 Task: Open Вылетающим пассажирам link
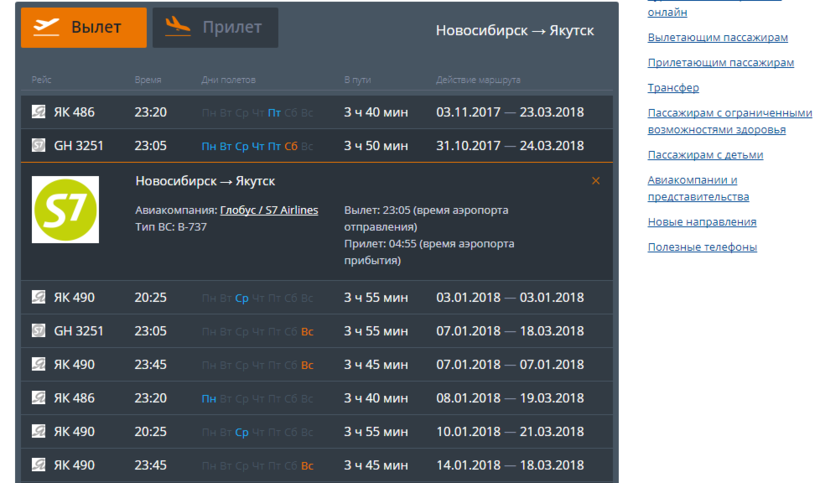(717, 37)
